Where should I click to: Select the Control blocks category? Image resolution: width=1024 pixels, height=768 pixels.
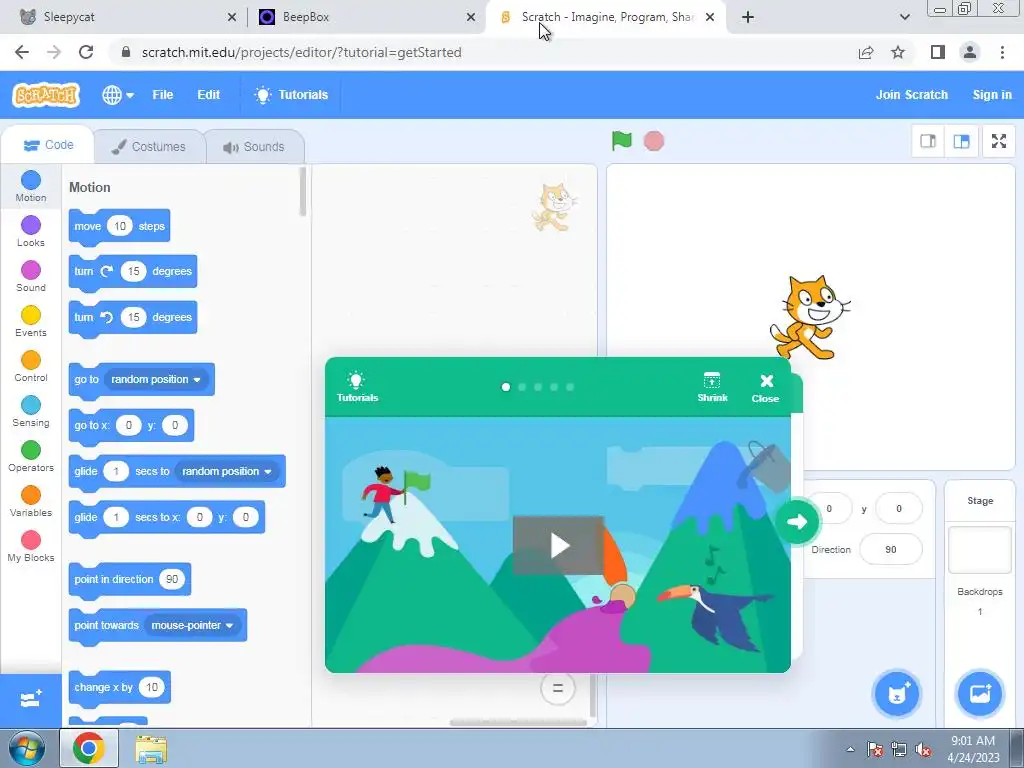click(31, 366)
